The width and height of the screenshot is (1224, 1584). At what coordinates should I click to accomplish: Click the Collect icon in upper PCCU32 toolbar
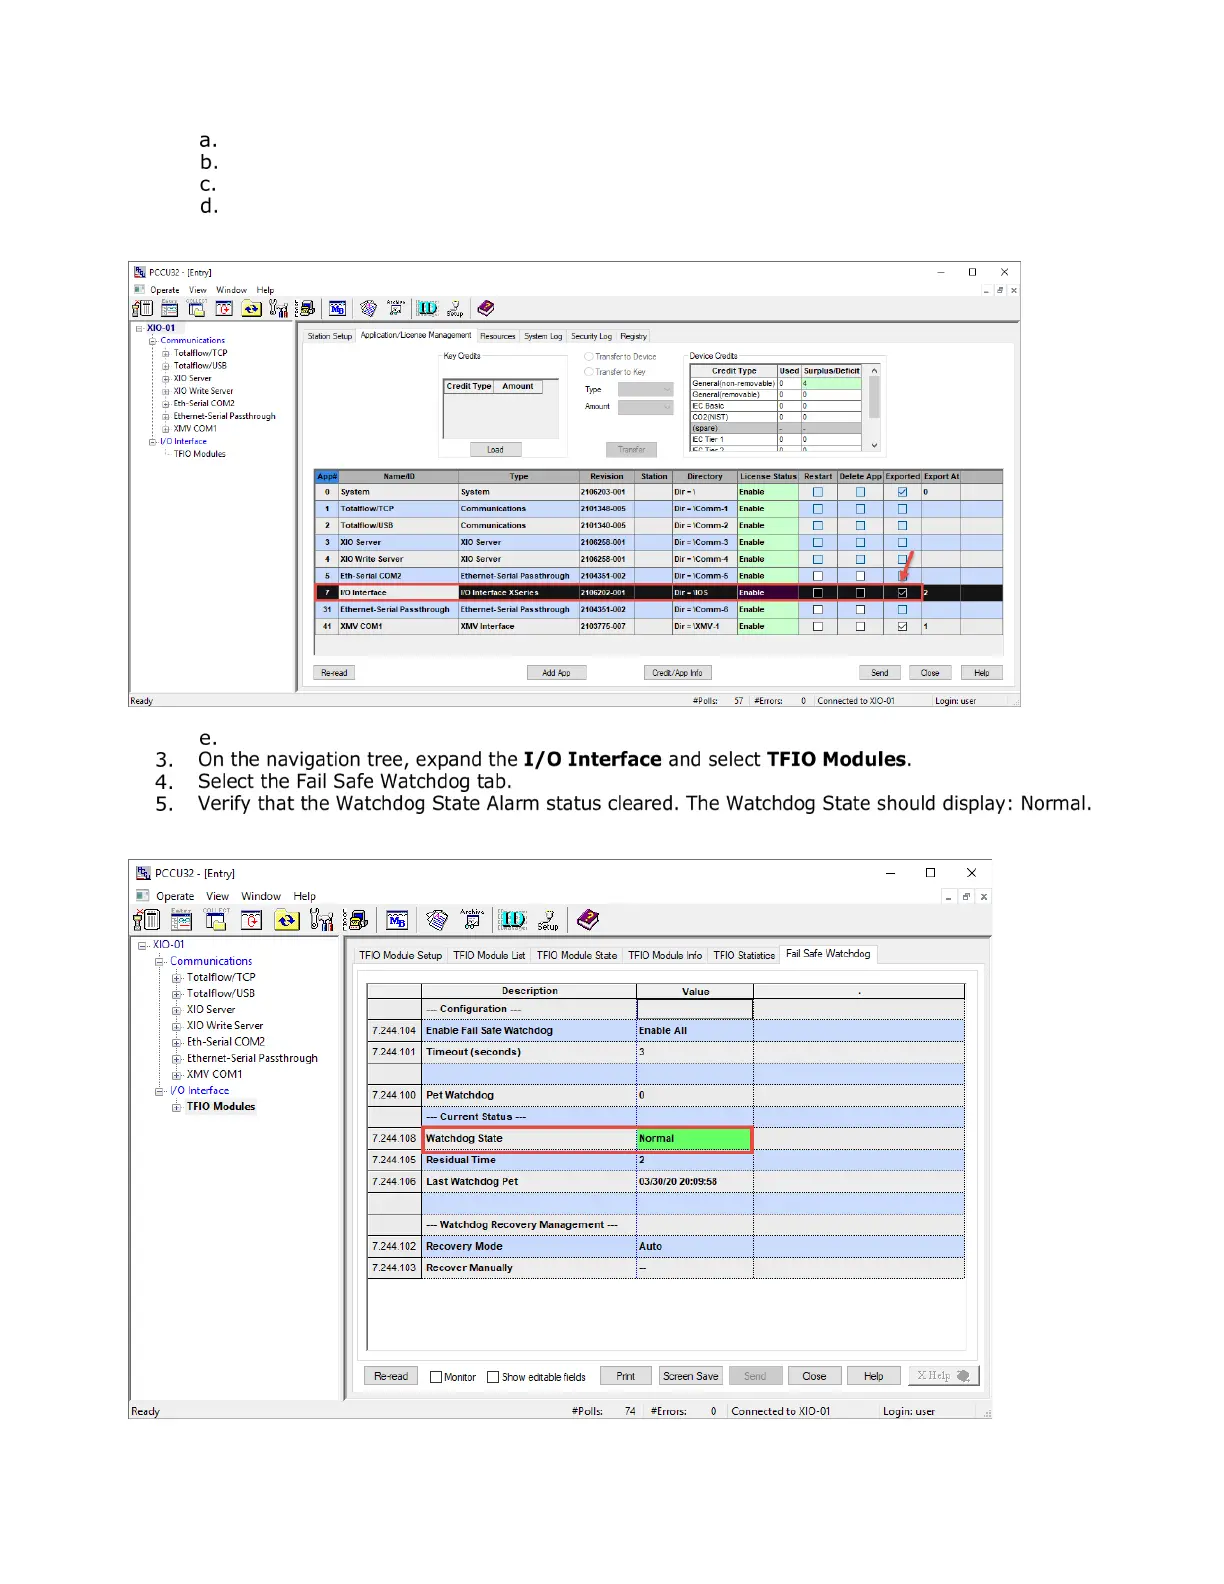pyautogui.click(x=197, y=308)
